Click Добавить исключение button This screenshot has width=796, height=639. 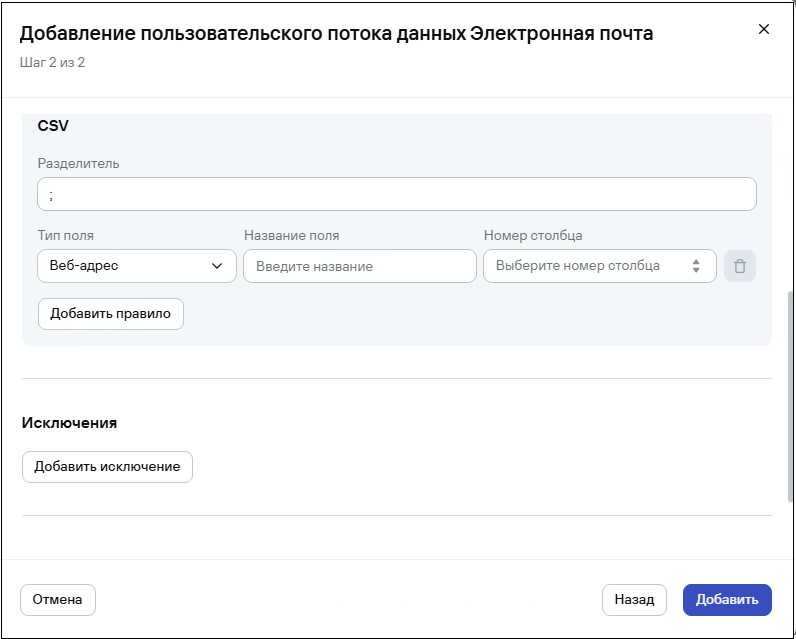click(x=107, y=467)
